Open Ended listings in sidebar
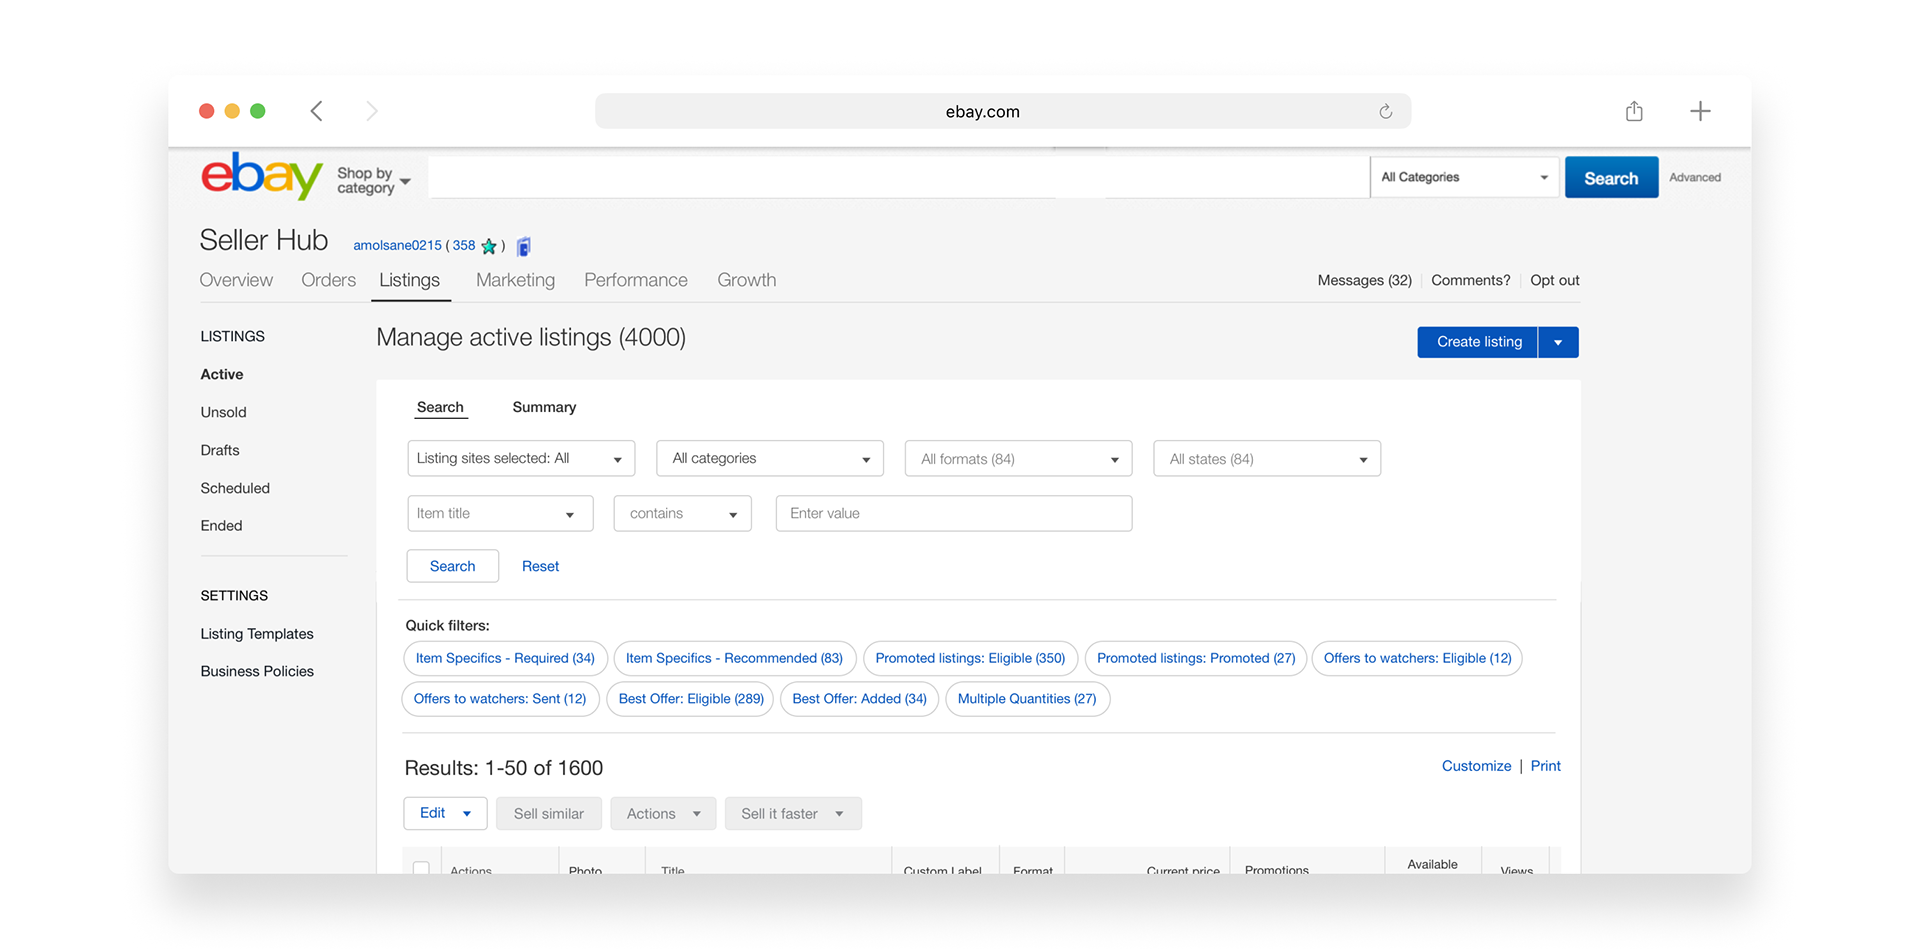The height and width of the screenshot is (949, 1920). tap(221, 526)
